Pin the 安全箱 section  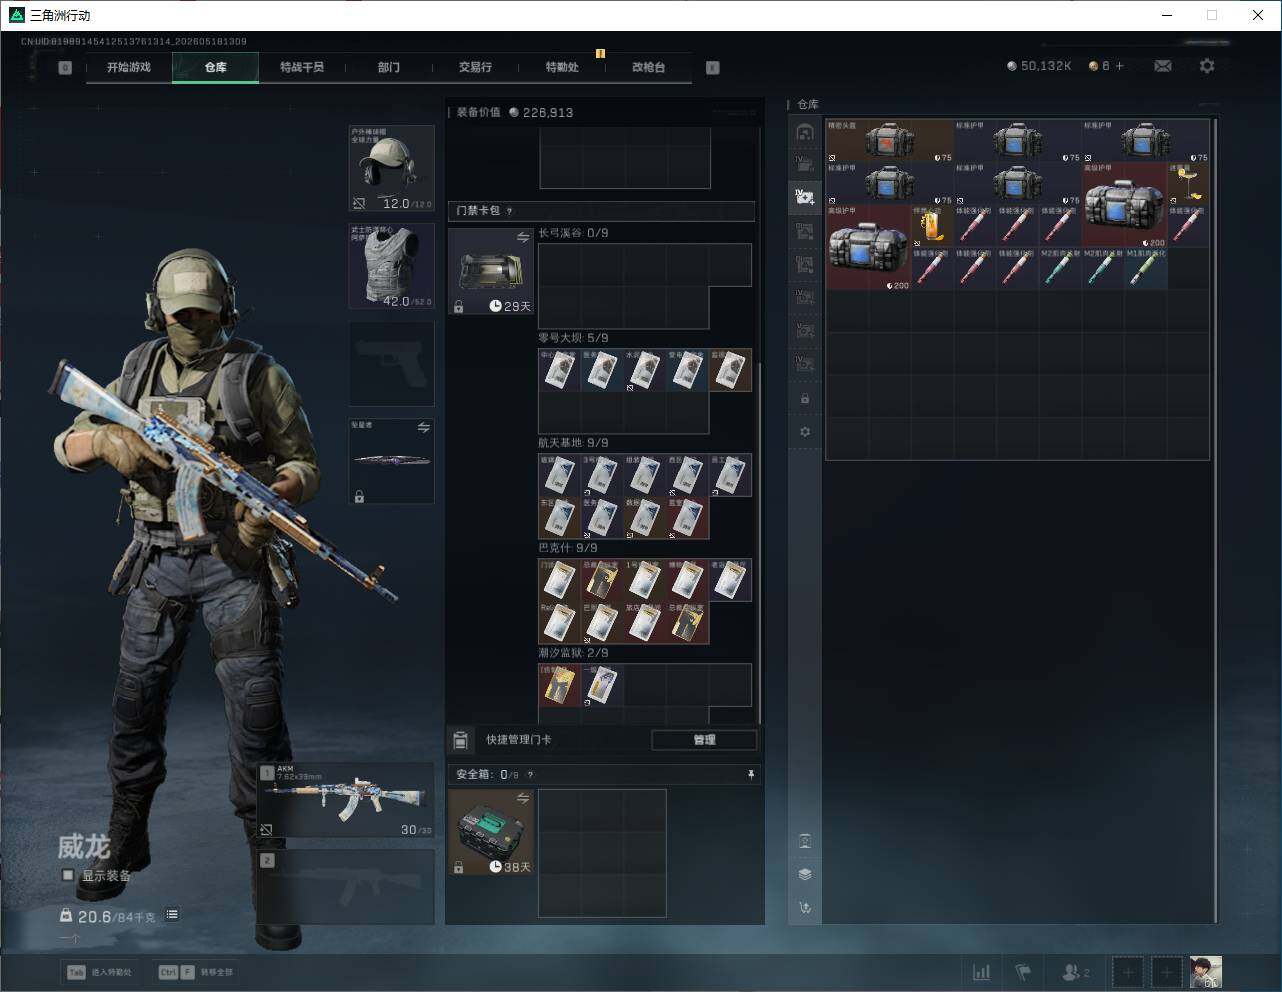750,774
